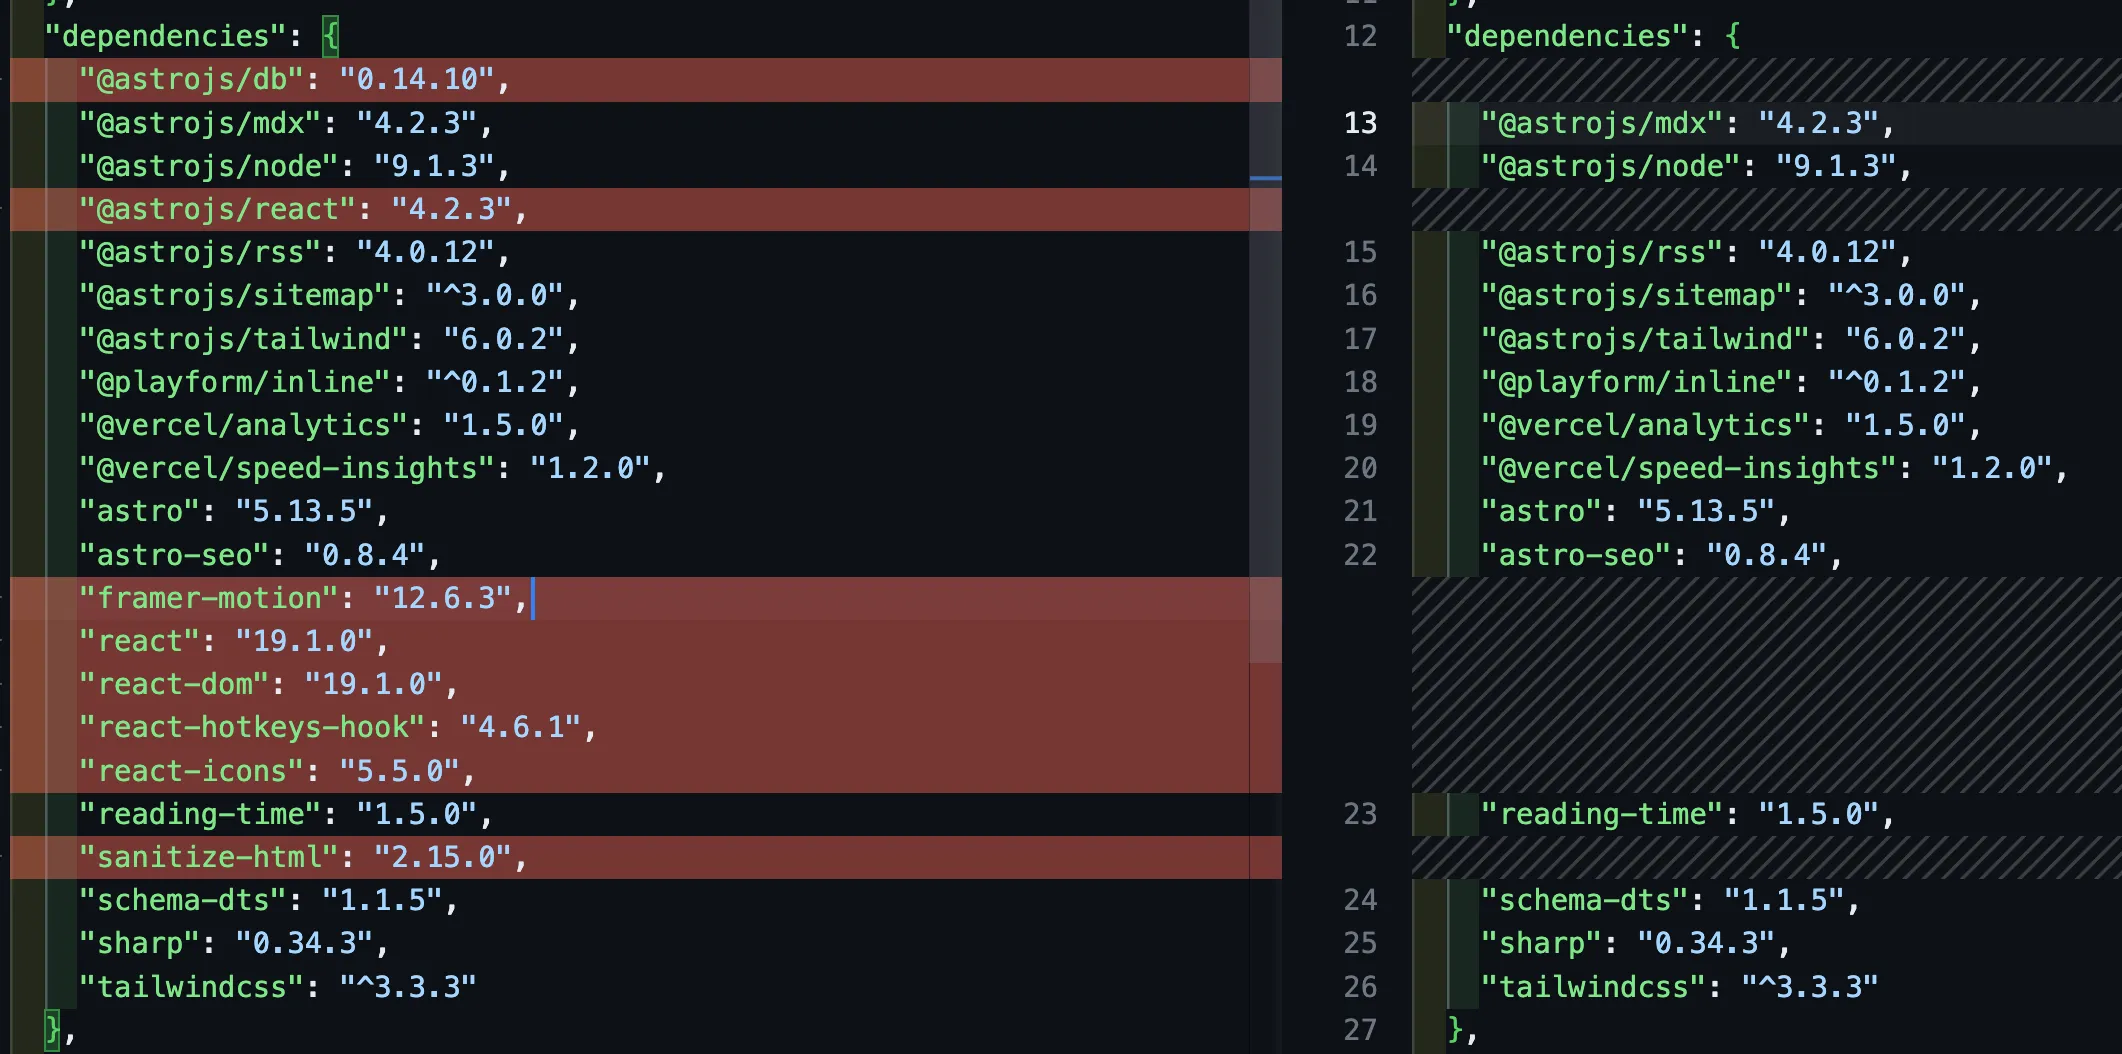
Task: Click the highlighted opening brace after "dependencies"
Action: coord(331,37)
